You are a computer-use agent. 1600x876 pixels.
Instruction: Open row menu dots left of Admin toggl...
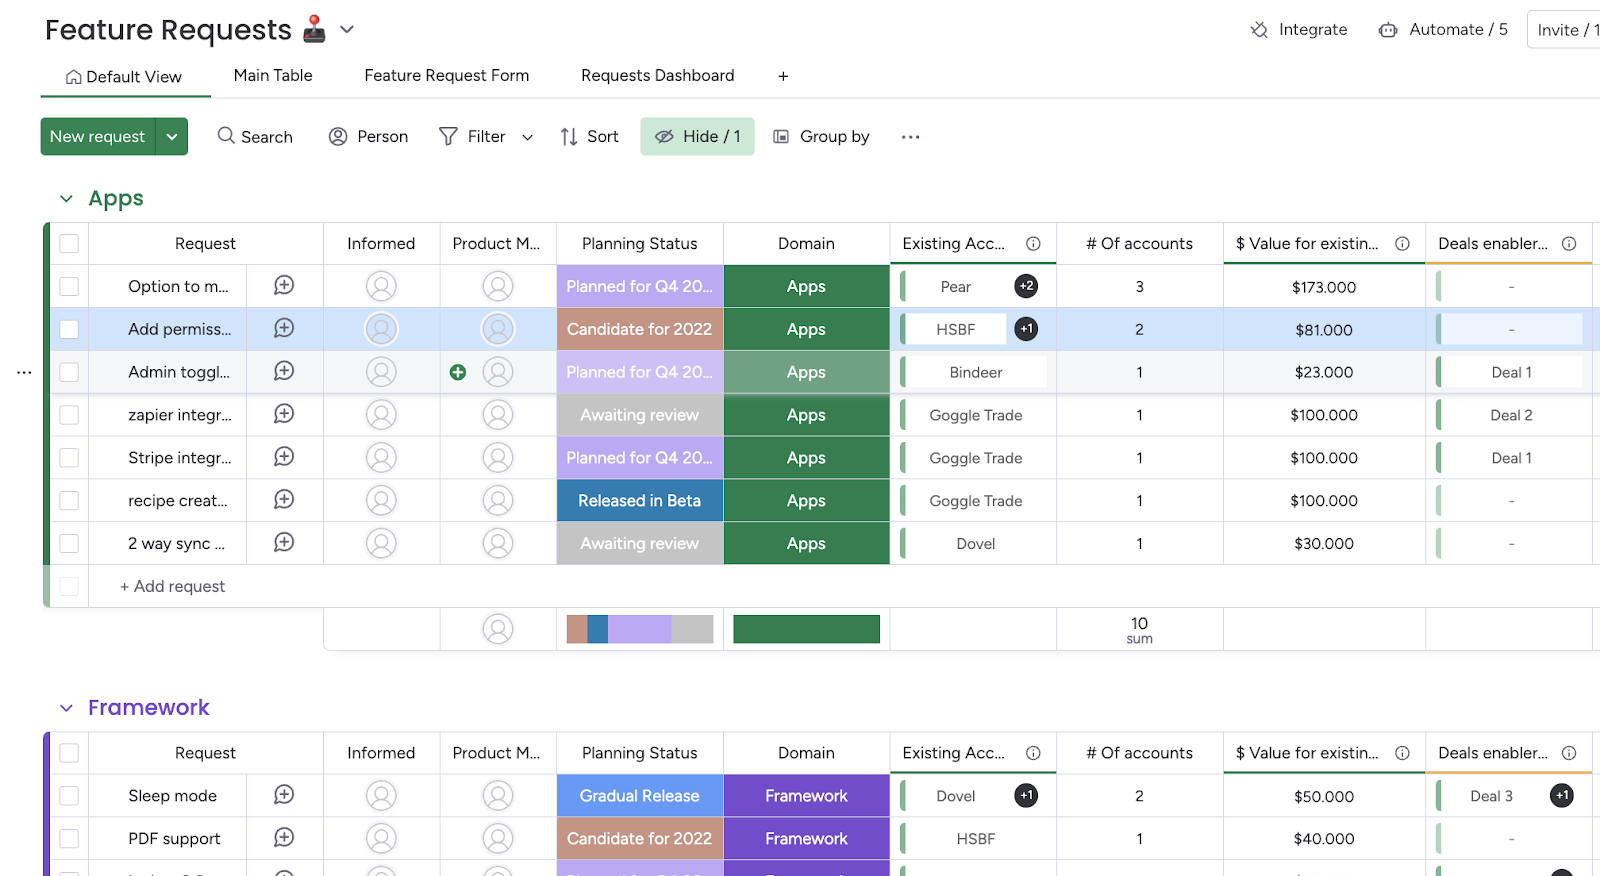coord(24,372)
